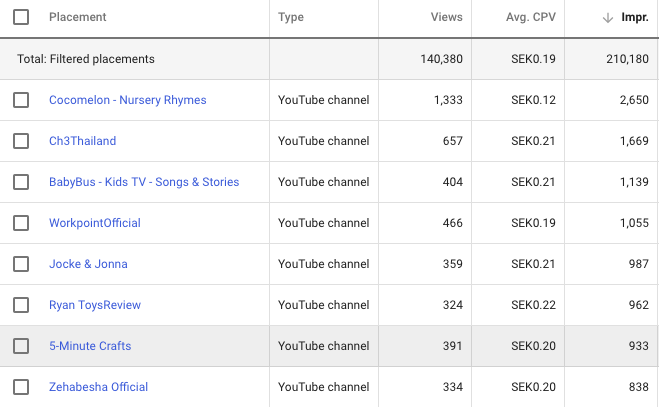
Task: Click the 'Total: Filtered placements' label
Action: (86, 59)
